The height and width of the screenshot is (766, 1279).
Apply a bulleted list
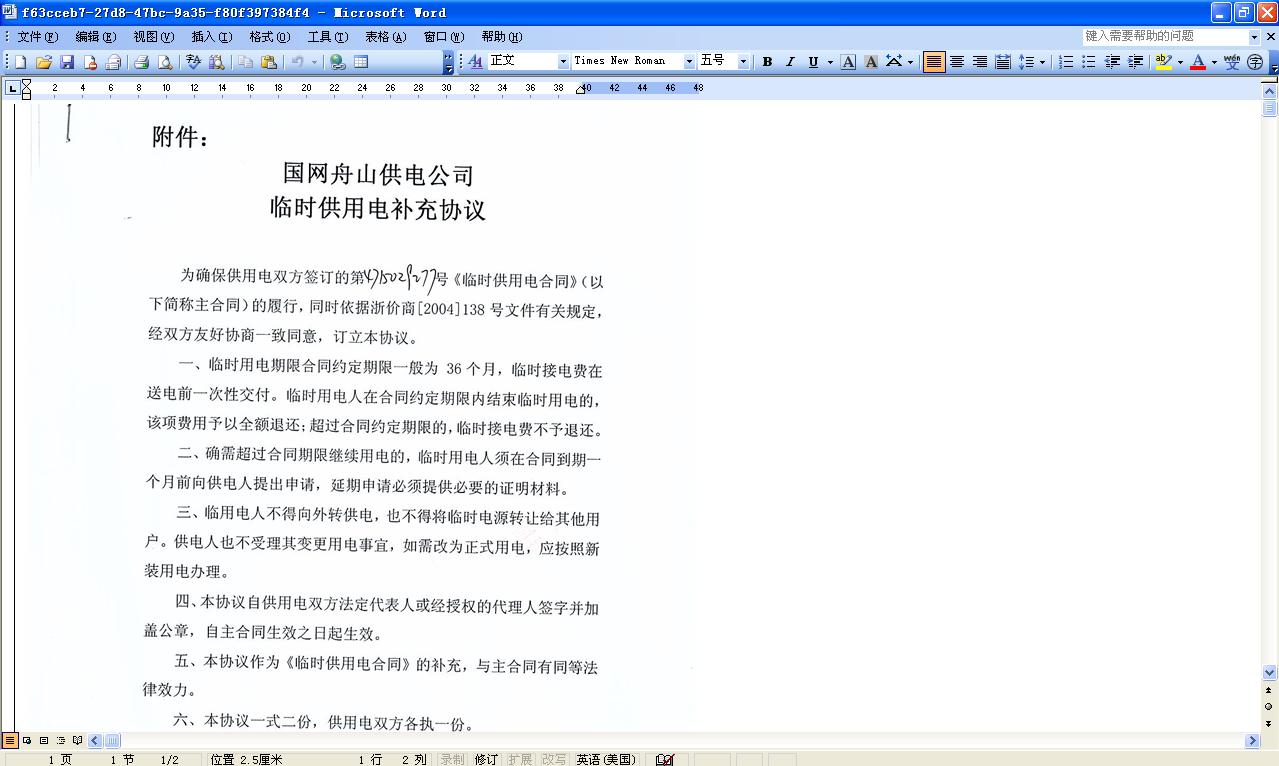[x=1089, y=62]
